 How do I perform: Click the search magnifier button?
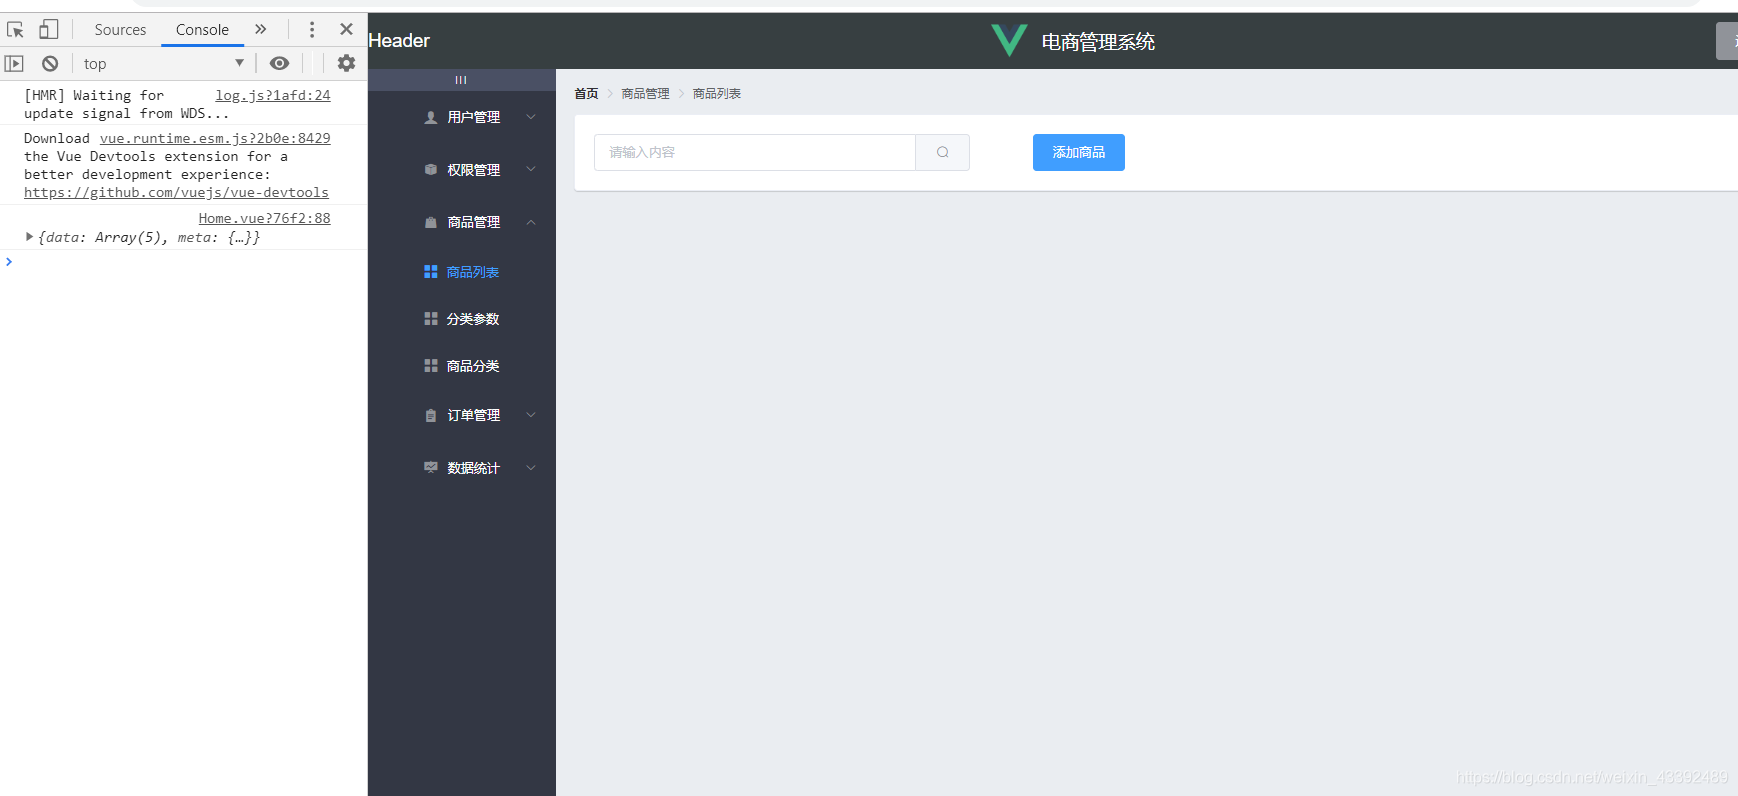[942, 152]
